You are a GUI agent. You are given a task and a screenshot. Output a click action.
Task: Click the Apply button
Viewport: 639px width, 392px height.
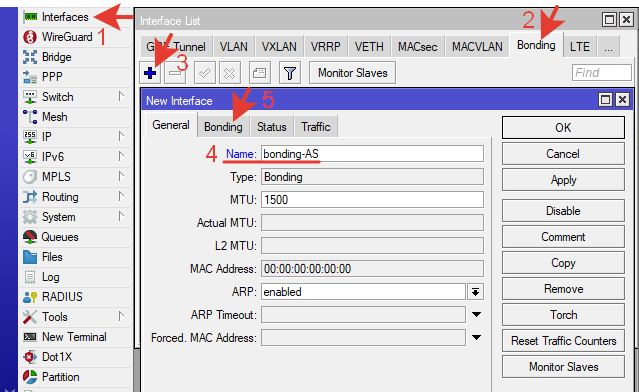pos(563,180)
